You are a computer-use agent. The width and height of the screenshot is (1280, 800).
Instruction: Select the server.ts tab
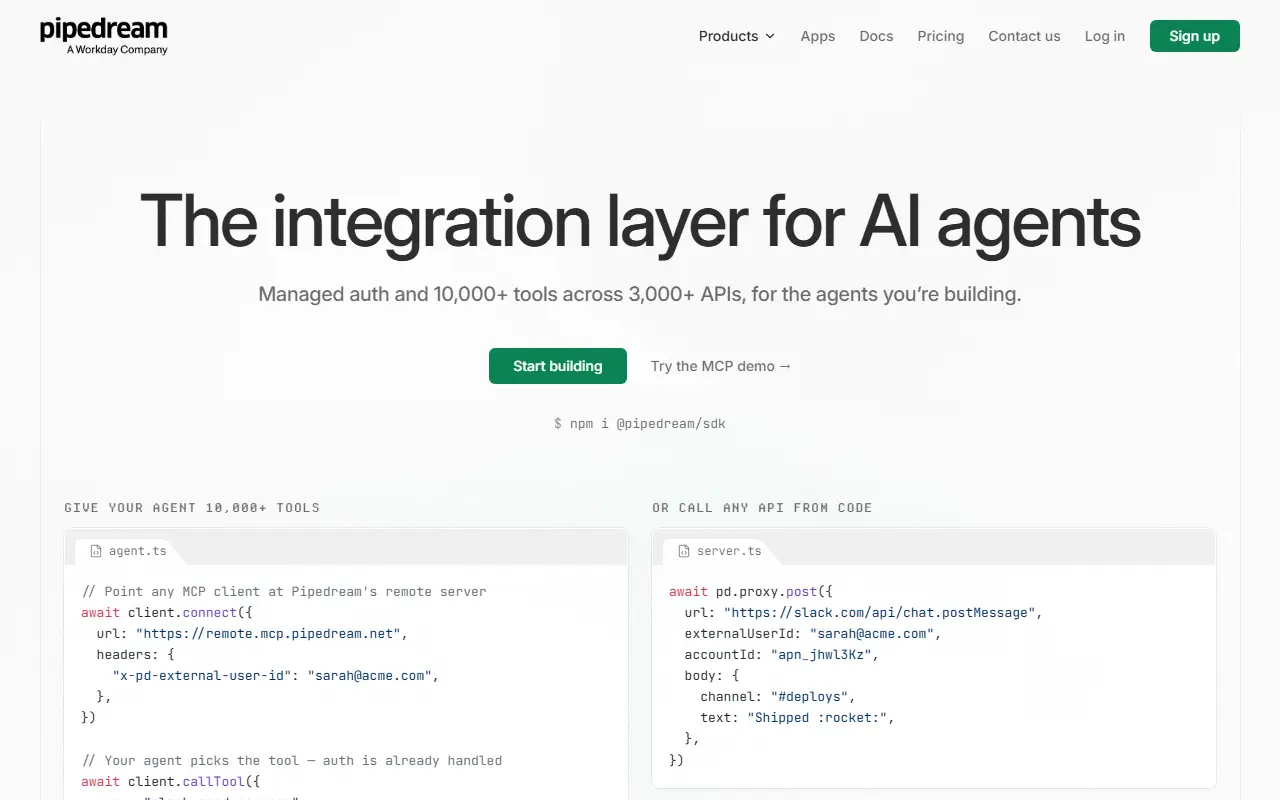[719, 551]
